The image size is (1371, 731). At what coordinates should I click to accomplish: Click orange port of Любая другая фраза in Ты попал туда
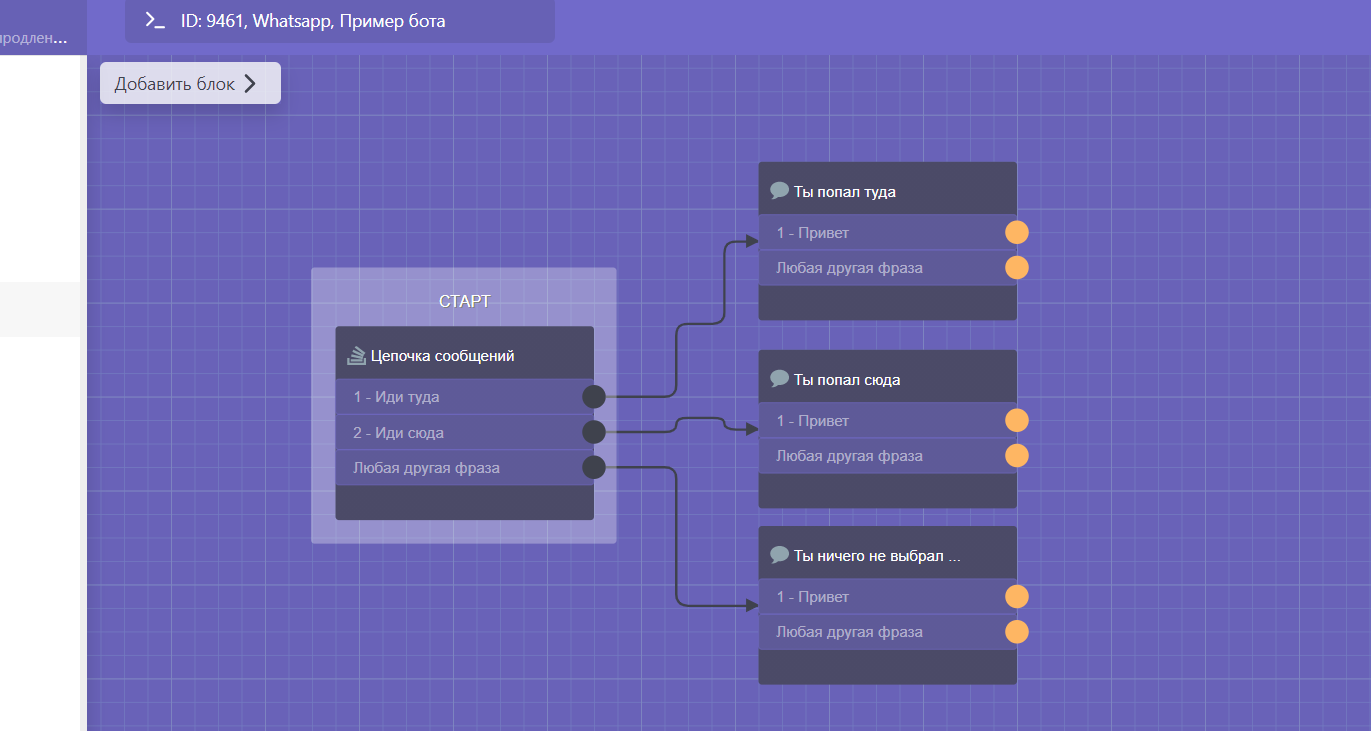[1017, 268]
